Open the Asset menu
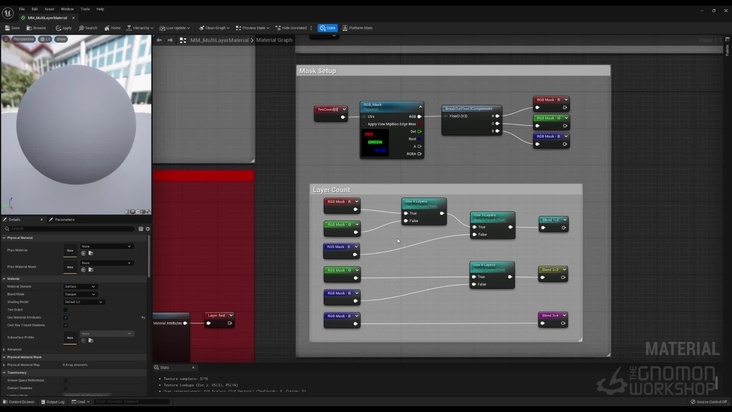This screenshot has height=412, width=732. 49,9
